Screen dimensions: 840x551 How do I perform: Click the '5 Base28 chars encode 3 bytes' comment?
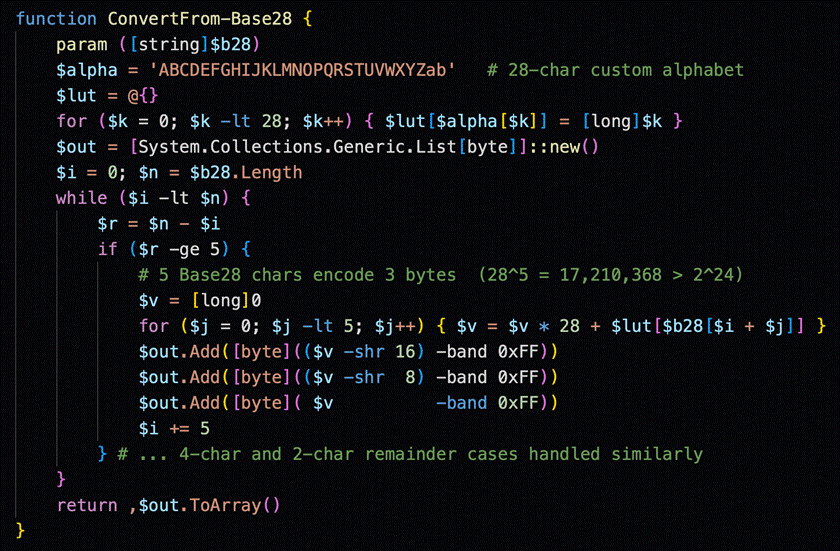tap(297, 275)
